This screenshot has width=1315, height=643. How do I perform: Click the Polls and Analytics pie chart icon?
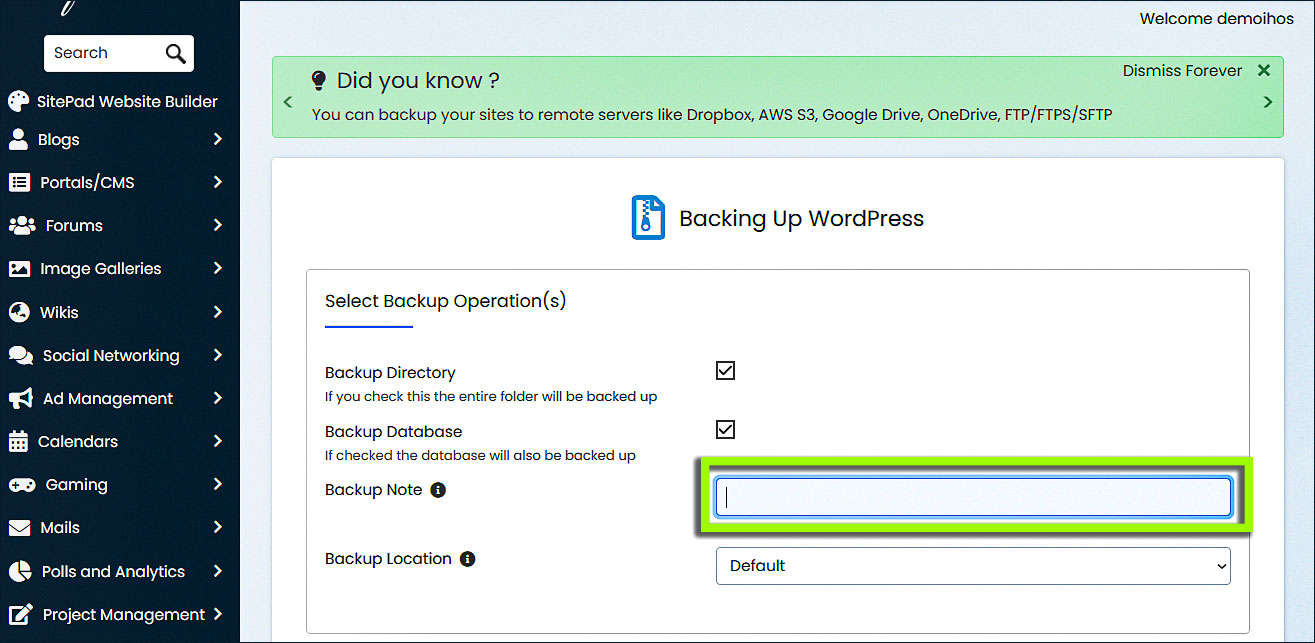point(20,571)
